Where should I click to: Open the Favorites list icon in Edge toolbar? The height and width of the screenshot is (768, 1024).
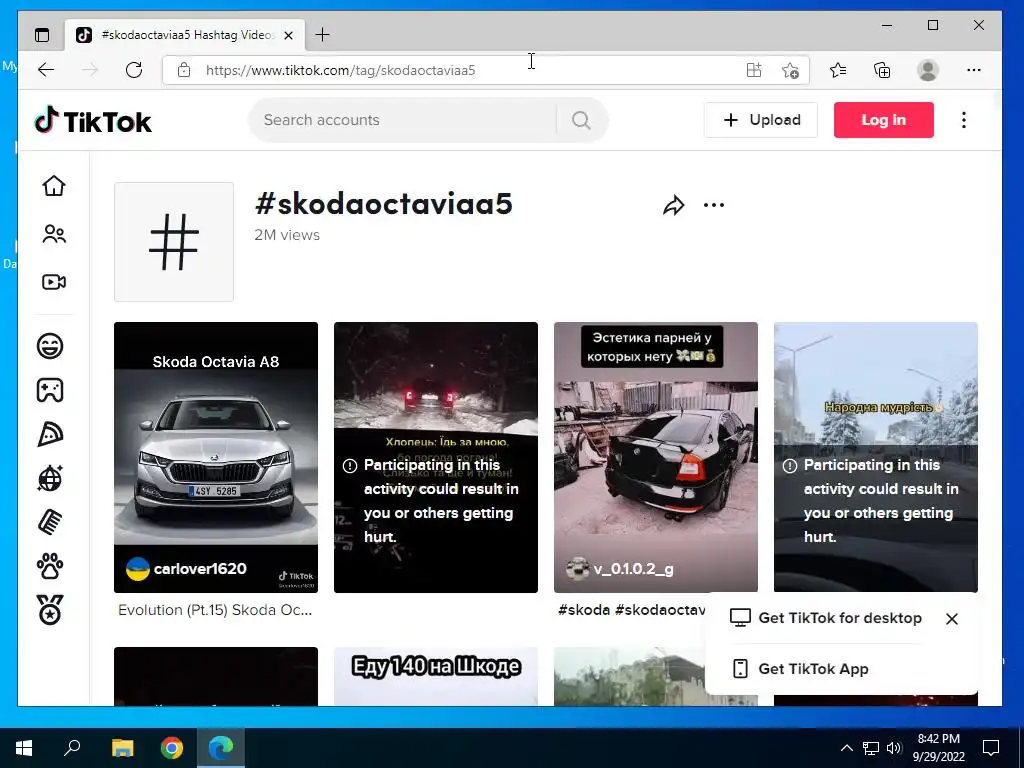point(838,70)
